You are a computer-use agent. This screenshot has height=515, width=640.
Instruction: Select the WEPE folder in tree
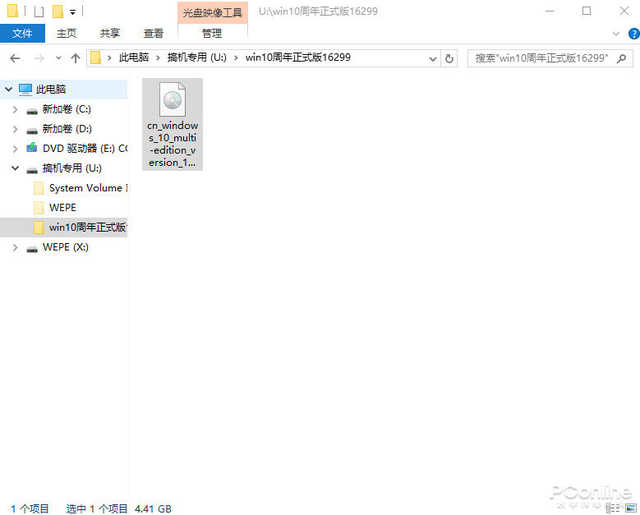(x=62, y=207)
